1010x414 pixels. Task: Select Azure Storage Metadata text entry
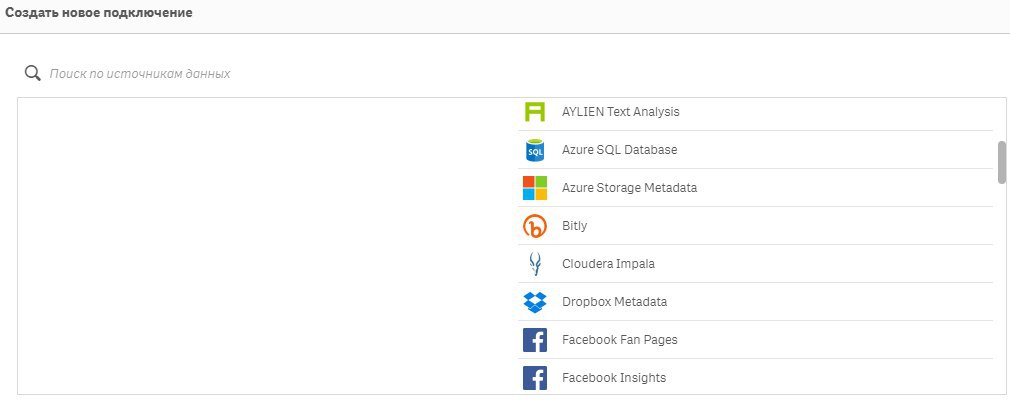tap(629, 188)
